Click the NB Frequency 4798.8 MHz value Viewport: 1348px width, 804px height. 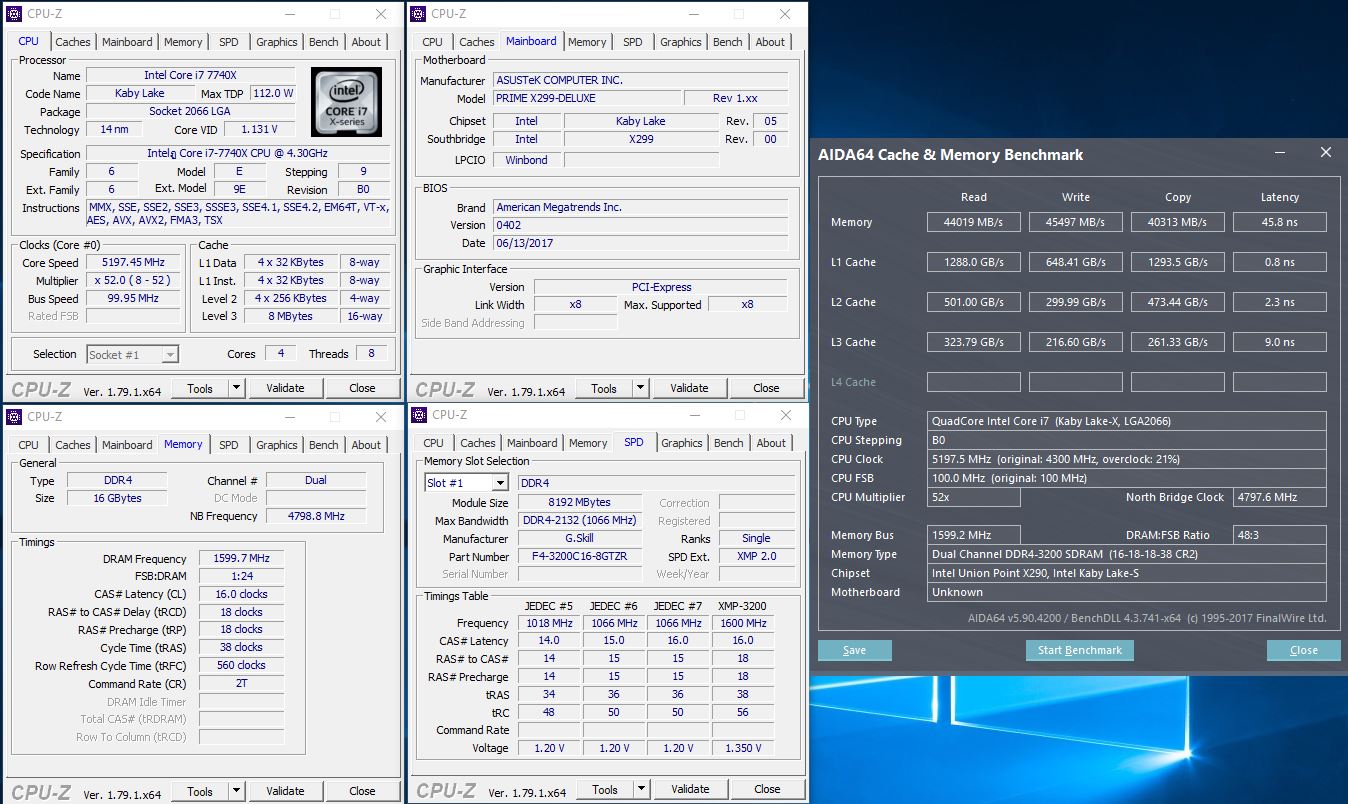[x=316, y=516]
